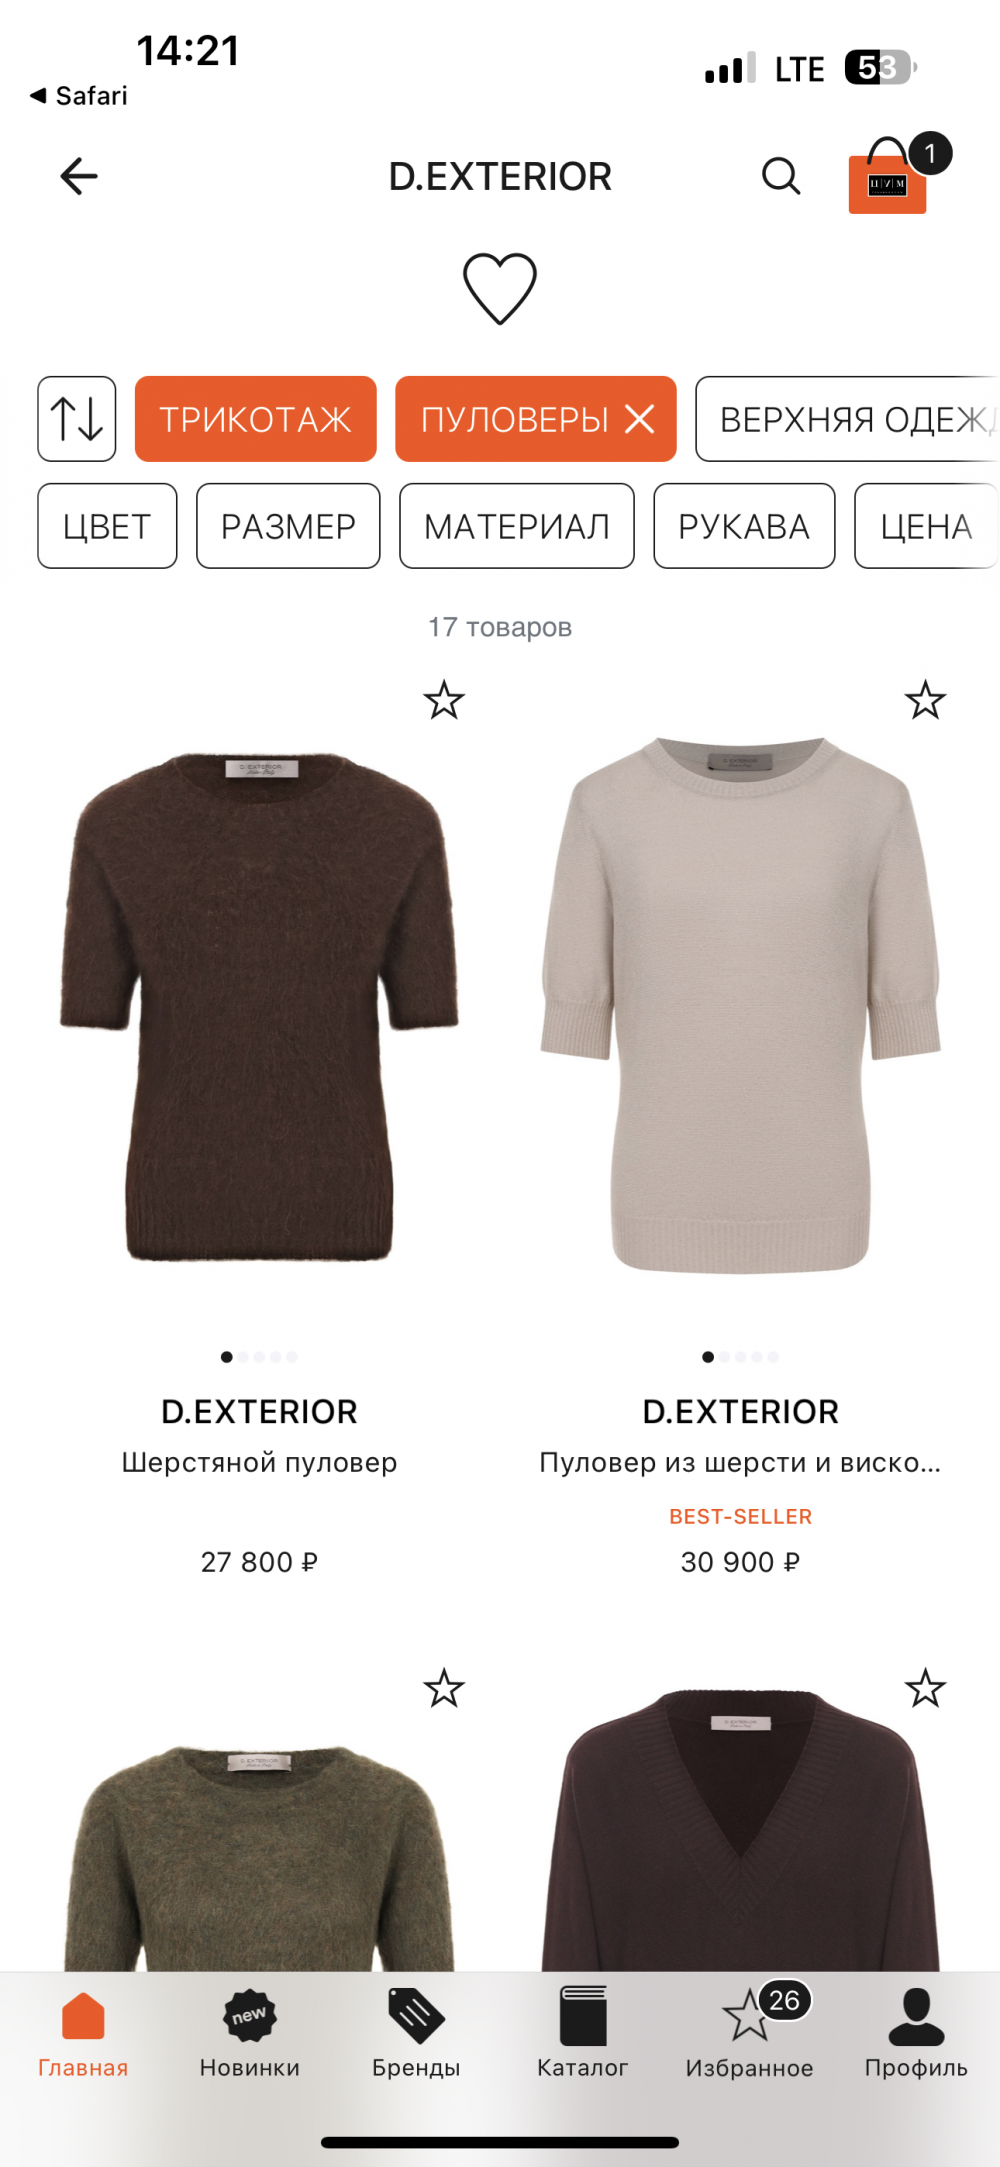The height and width of the screenshot is (2167, 1000).
Task: Switch to the Новинки tab
Action: click(250, 2034)
